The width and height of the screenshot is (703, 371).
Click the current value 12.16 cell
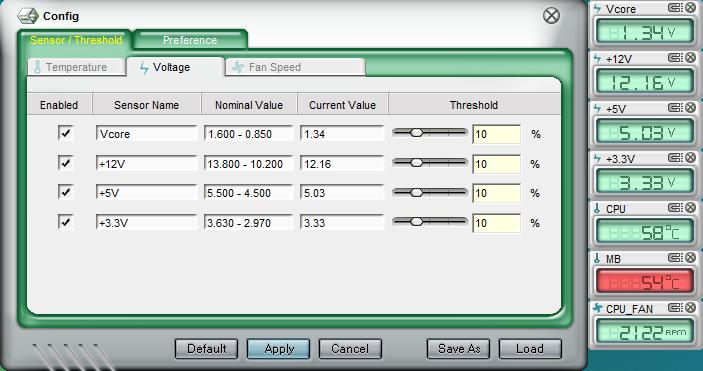[x=342, y=164]
